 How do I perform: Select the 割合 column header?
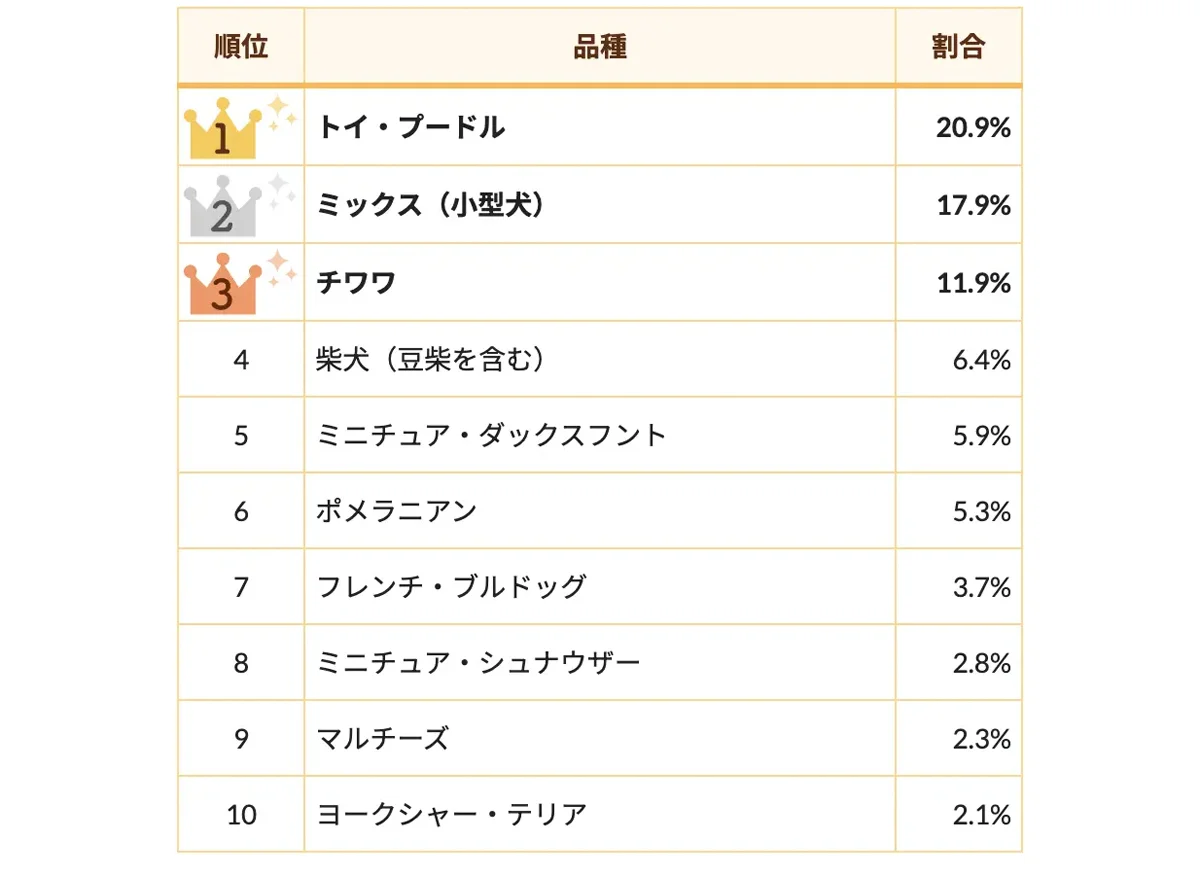[959, 47]
